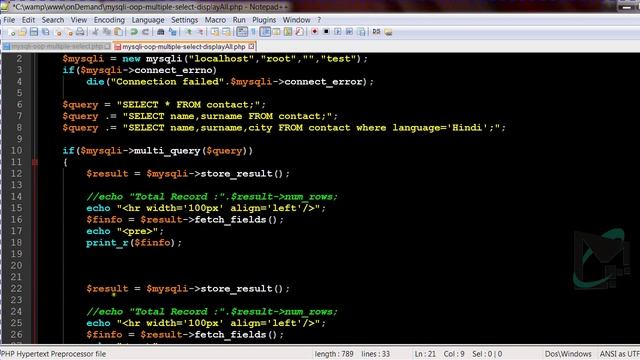Viewport: 640px width, 360px height.
Task: Close the mysqli-oop-multiple-select.php tab
Action: 107,47
